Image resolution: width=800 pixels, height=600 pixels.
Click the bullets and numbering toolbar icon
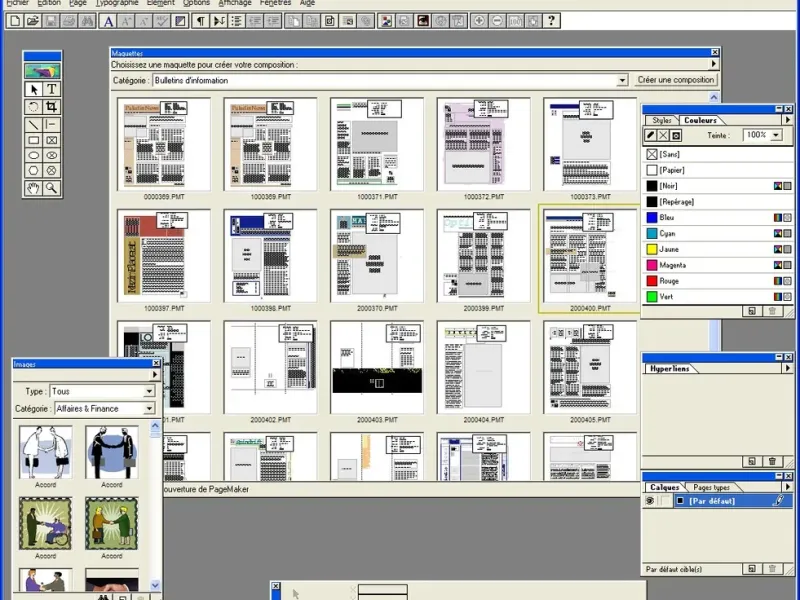pos(236,21)
